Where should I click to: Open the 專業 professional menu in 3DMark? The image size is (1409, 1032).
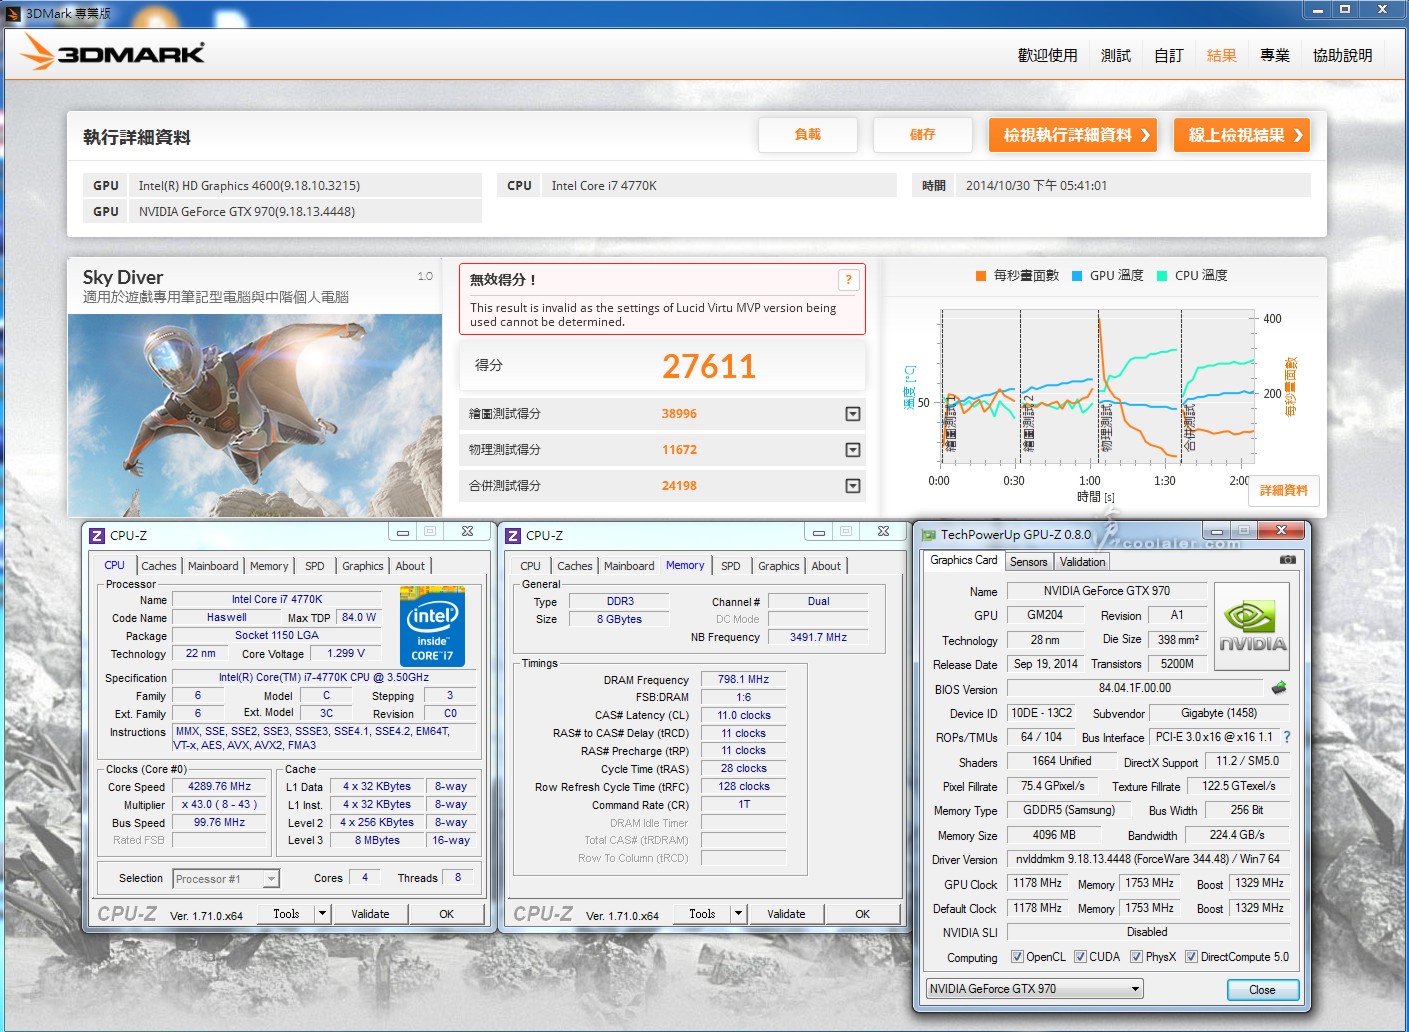(1274, 56)
